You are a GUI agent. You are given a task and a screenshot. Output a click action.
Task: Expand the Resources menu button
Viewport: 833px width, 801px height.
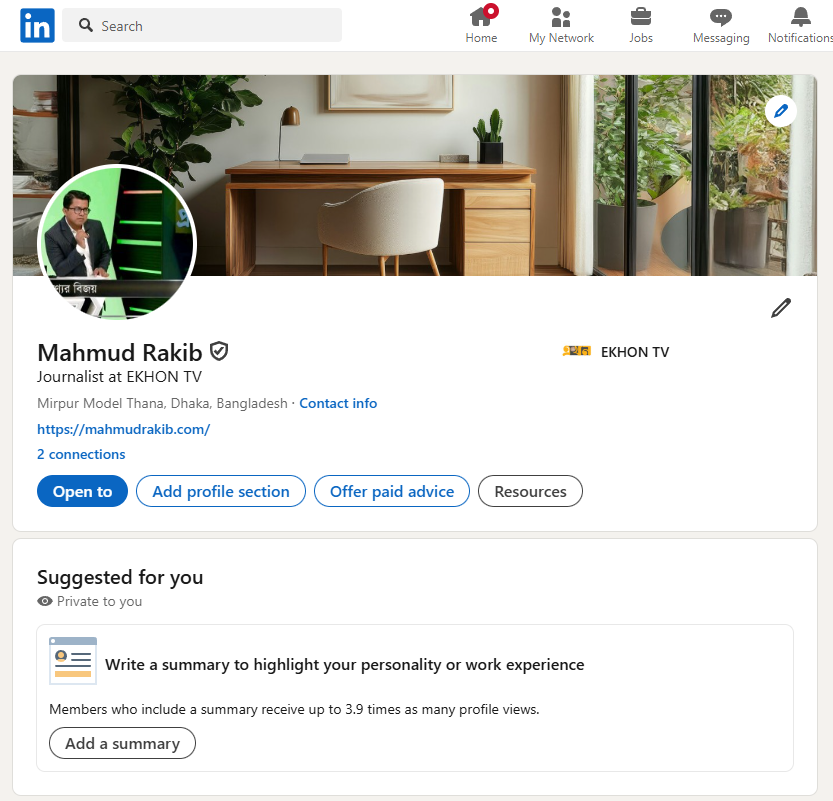pyautogui.click(x=530, y=491)
